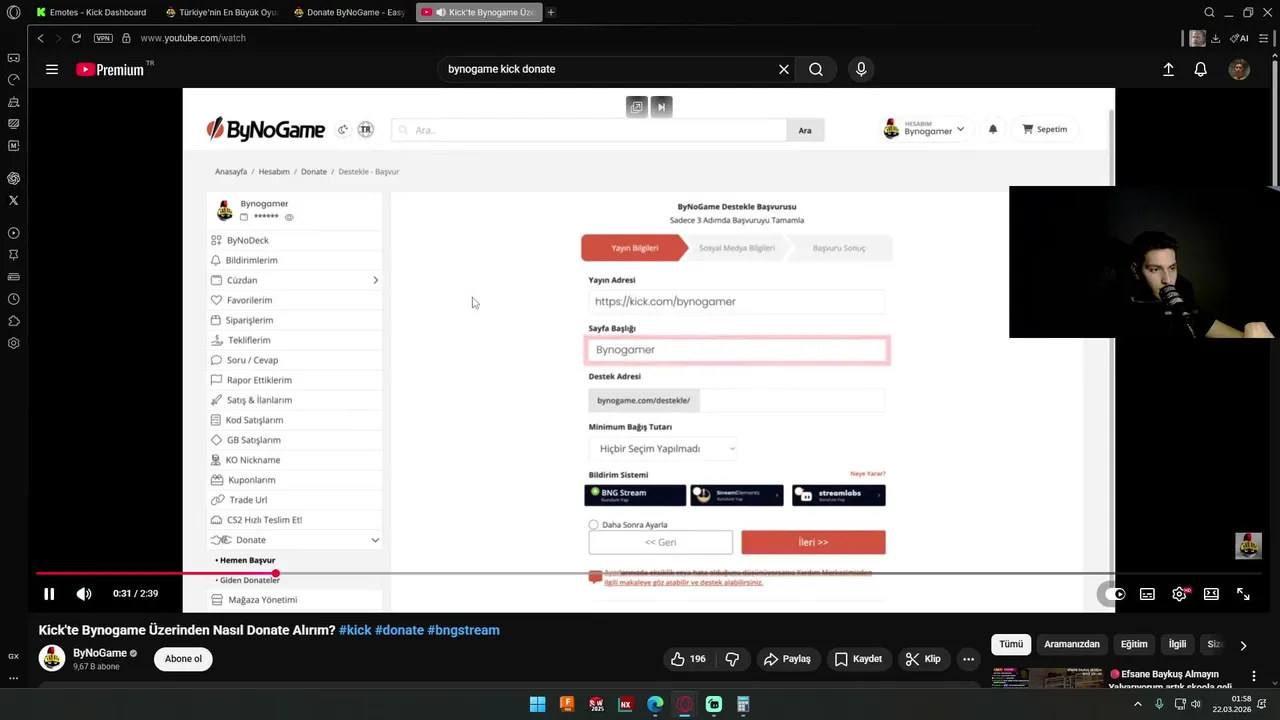Image resolution: width=1280 pixels, height=720 pixels.
Task: Open options for Efsane Baykuş video
Action: [x=1253, y=676]
